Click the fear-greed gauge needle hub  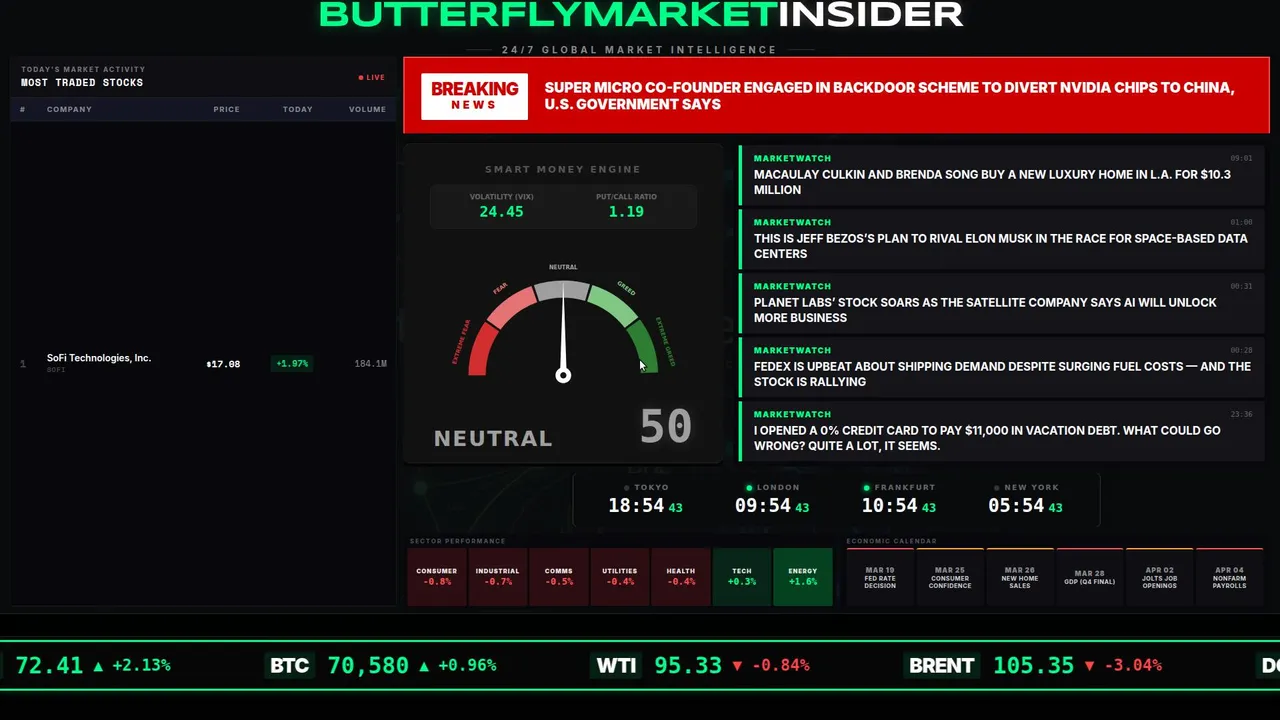point(563,375)
